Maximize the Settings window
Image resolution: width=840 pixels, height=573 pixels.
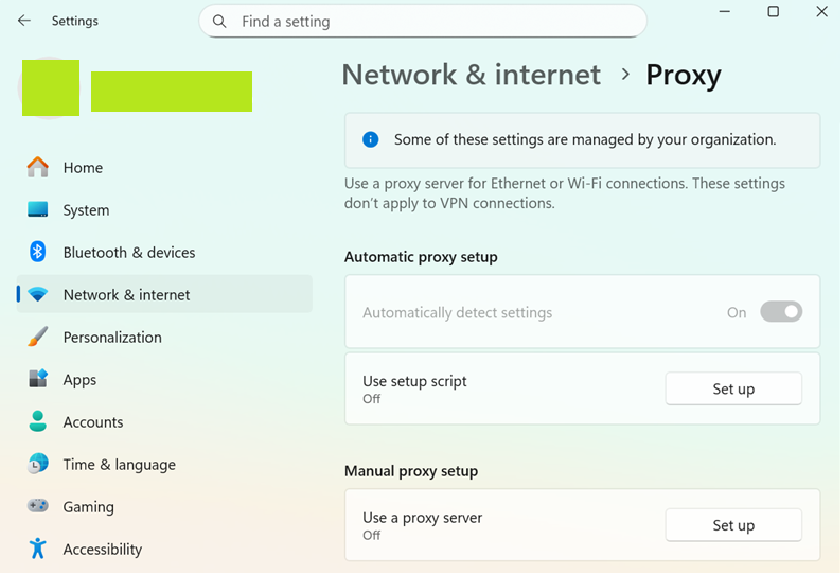coord(773,12)
